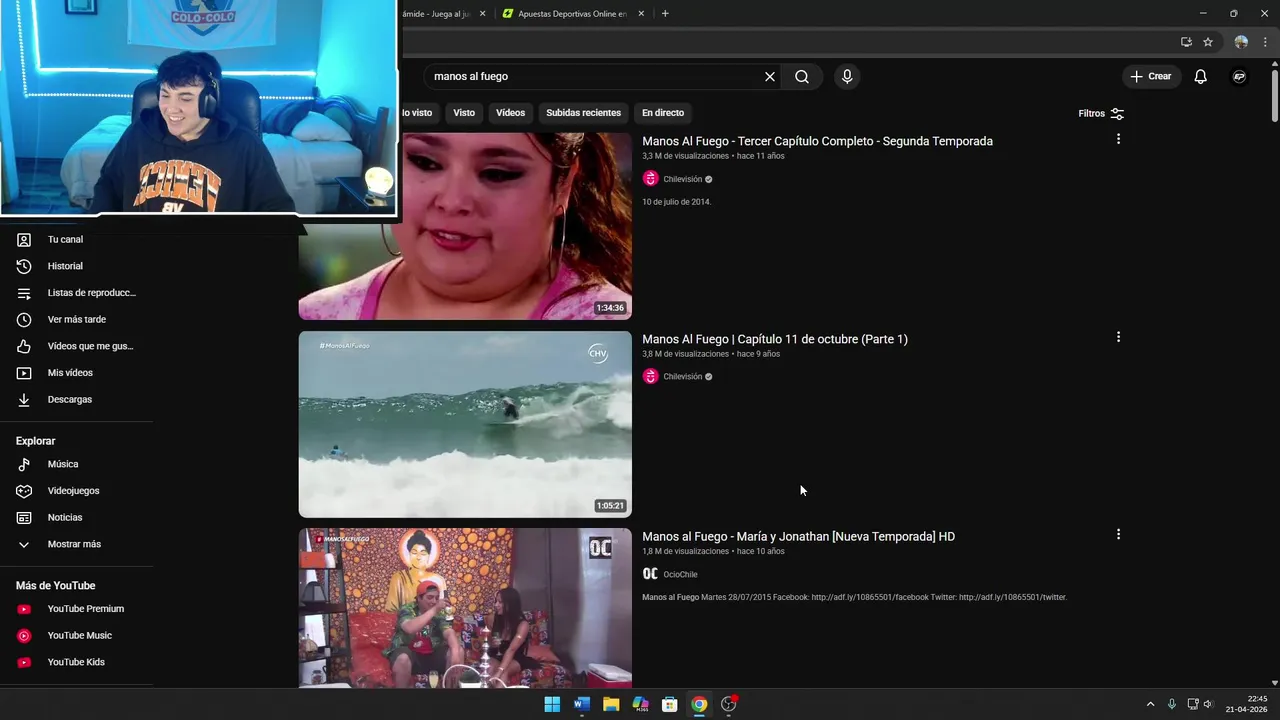Open 'Manos Al Fuego | Capítulo 11 de octubre (Parte 1)' title
The height and width of the screenshot is (720, 1280).
coord(775,339)
